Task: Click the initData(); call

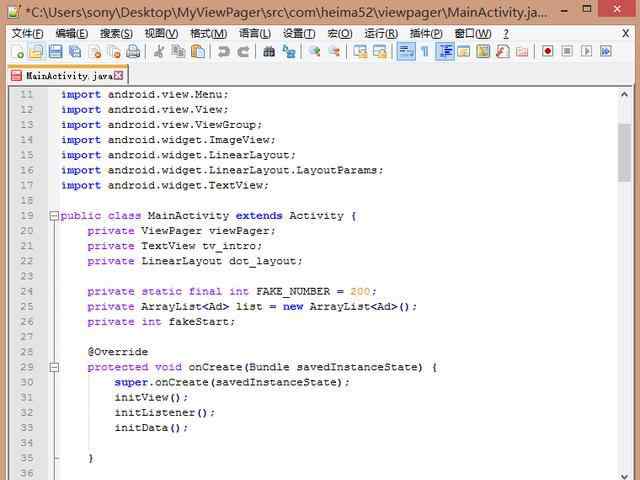Action: [151, 428]
